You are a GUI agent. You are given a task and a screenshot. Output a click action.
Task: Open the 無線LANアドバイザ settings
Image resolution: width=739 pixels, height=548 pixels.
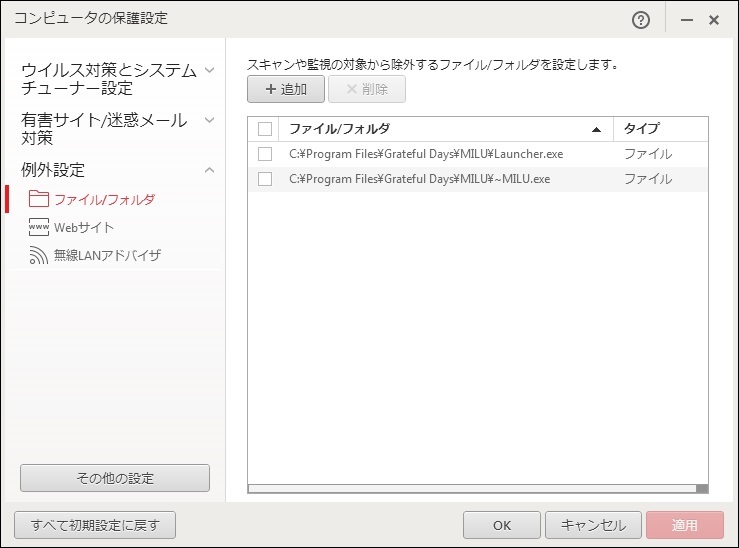point(107,255)
